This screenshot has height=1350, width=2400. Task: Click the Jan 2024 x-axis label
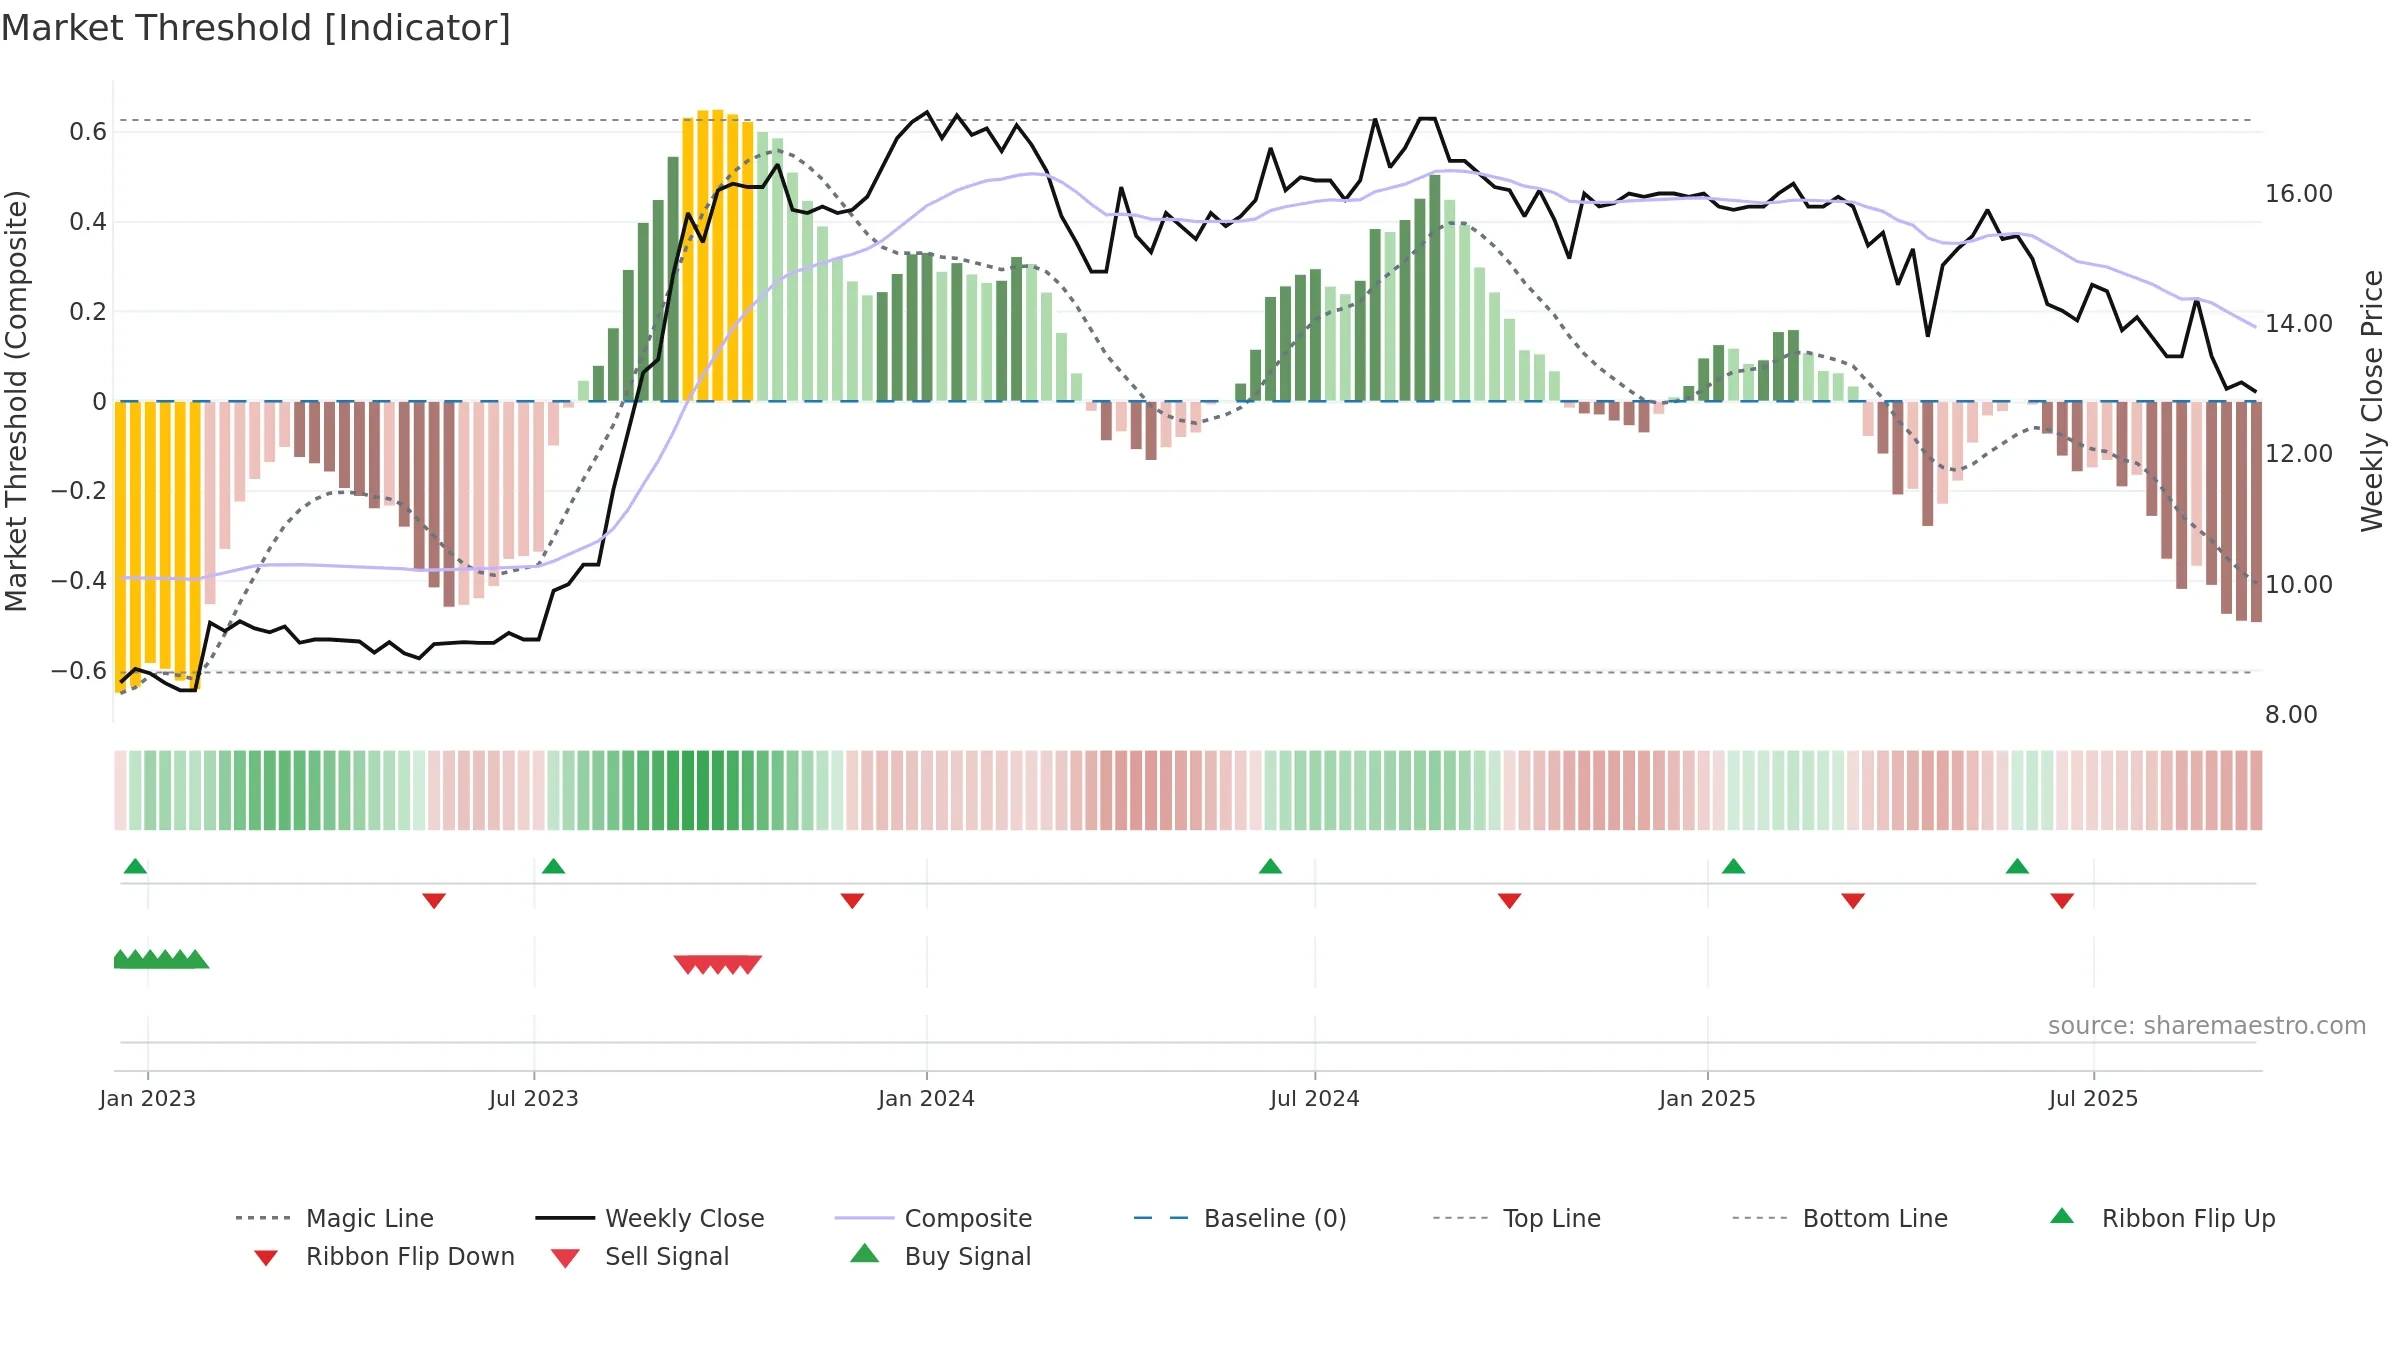[x=926, y=1098]
